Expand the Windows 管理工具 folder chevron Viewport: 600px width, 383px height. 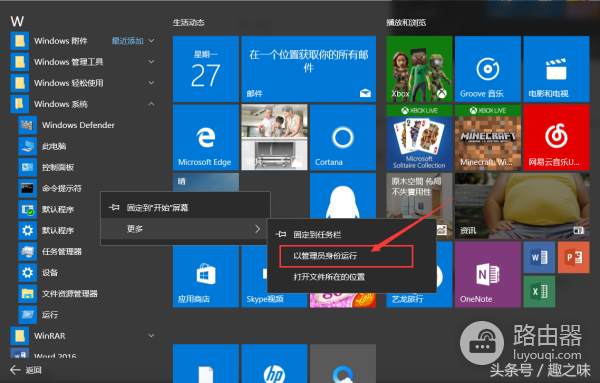tap(152, 62)
